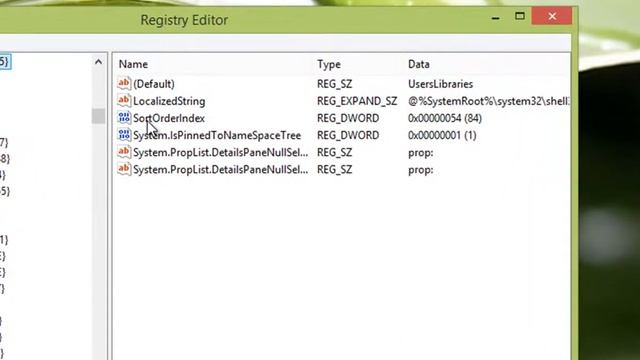Click the 0x00000054 (84) data value

point(445,118)
